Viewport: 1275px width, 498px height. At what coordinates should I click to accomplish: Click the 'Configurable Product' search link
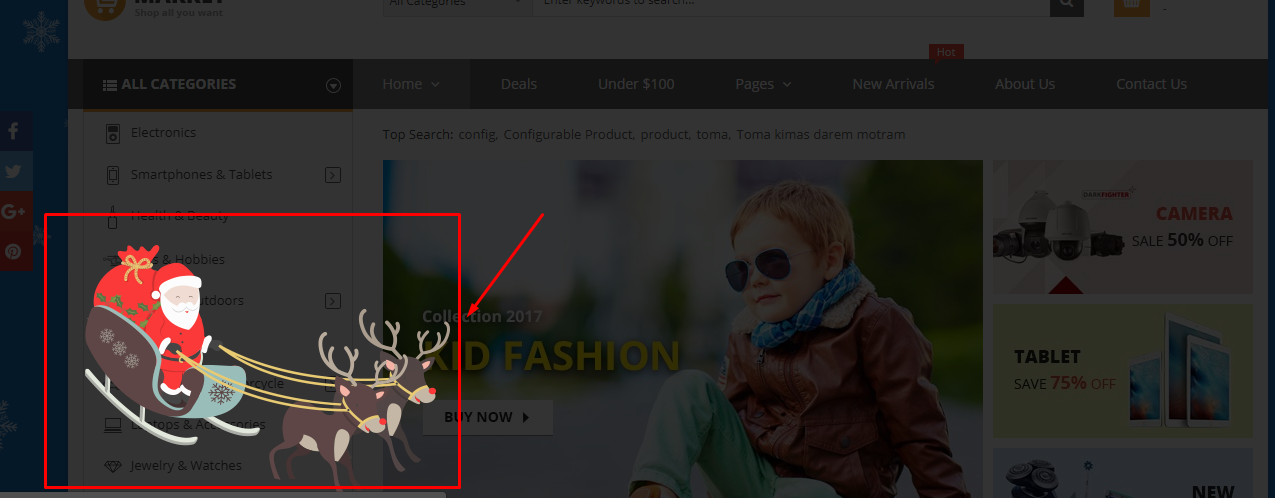click(568, 134)
